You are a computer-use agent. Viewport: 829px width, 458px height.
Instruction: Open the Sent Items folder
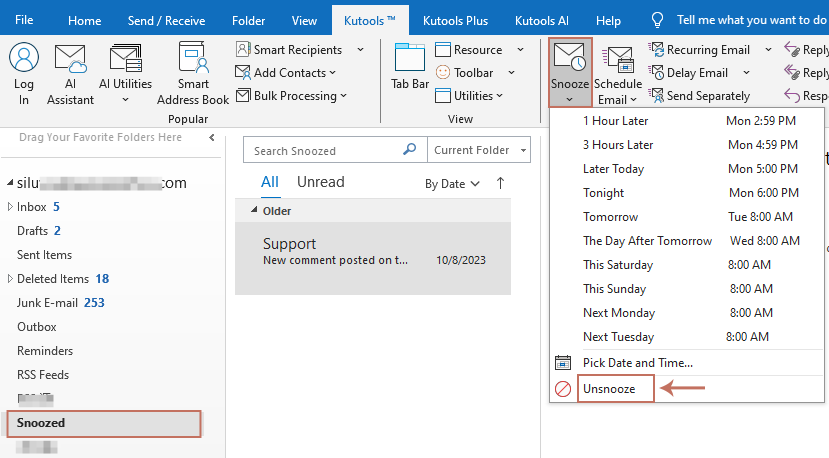(44, 255)
